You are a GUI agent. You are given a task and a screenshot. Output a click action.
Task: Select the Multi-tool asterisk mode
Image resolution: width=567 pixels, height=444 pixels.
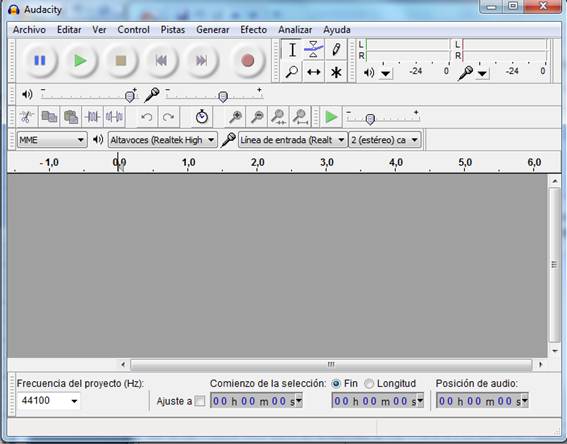pyautogui.click(x=336, y=72)
